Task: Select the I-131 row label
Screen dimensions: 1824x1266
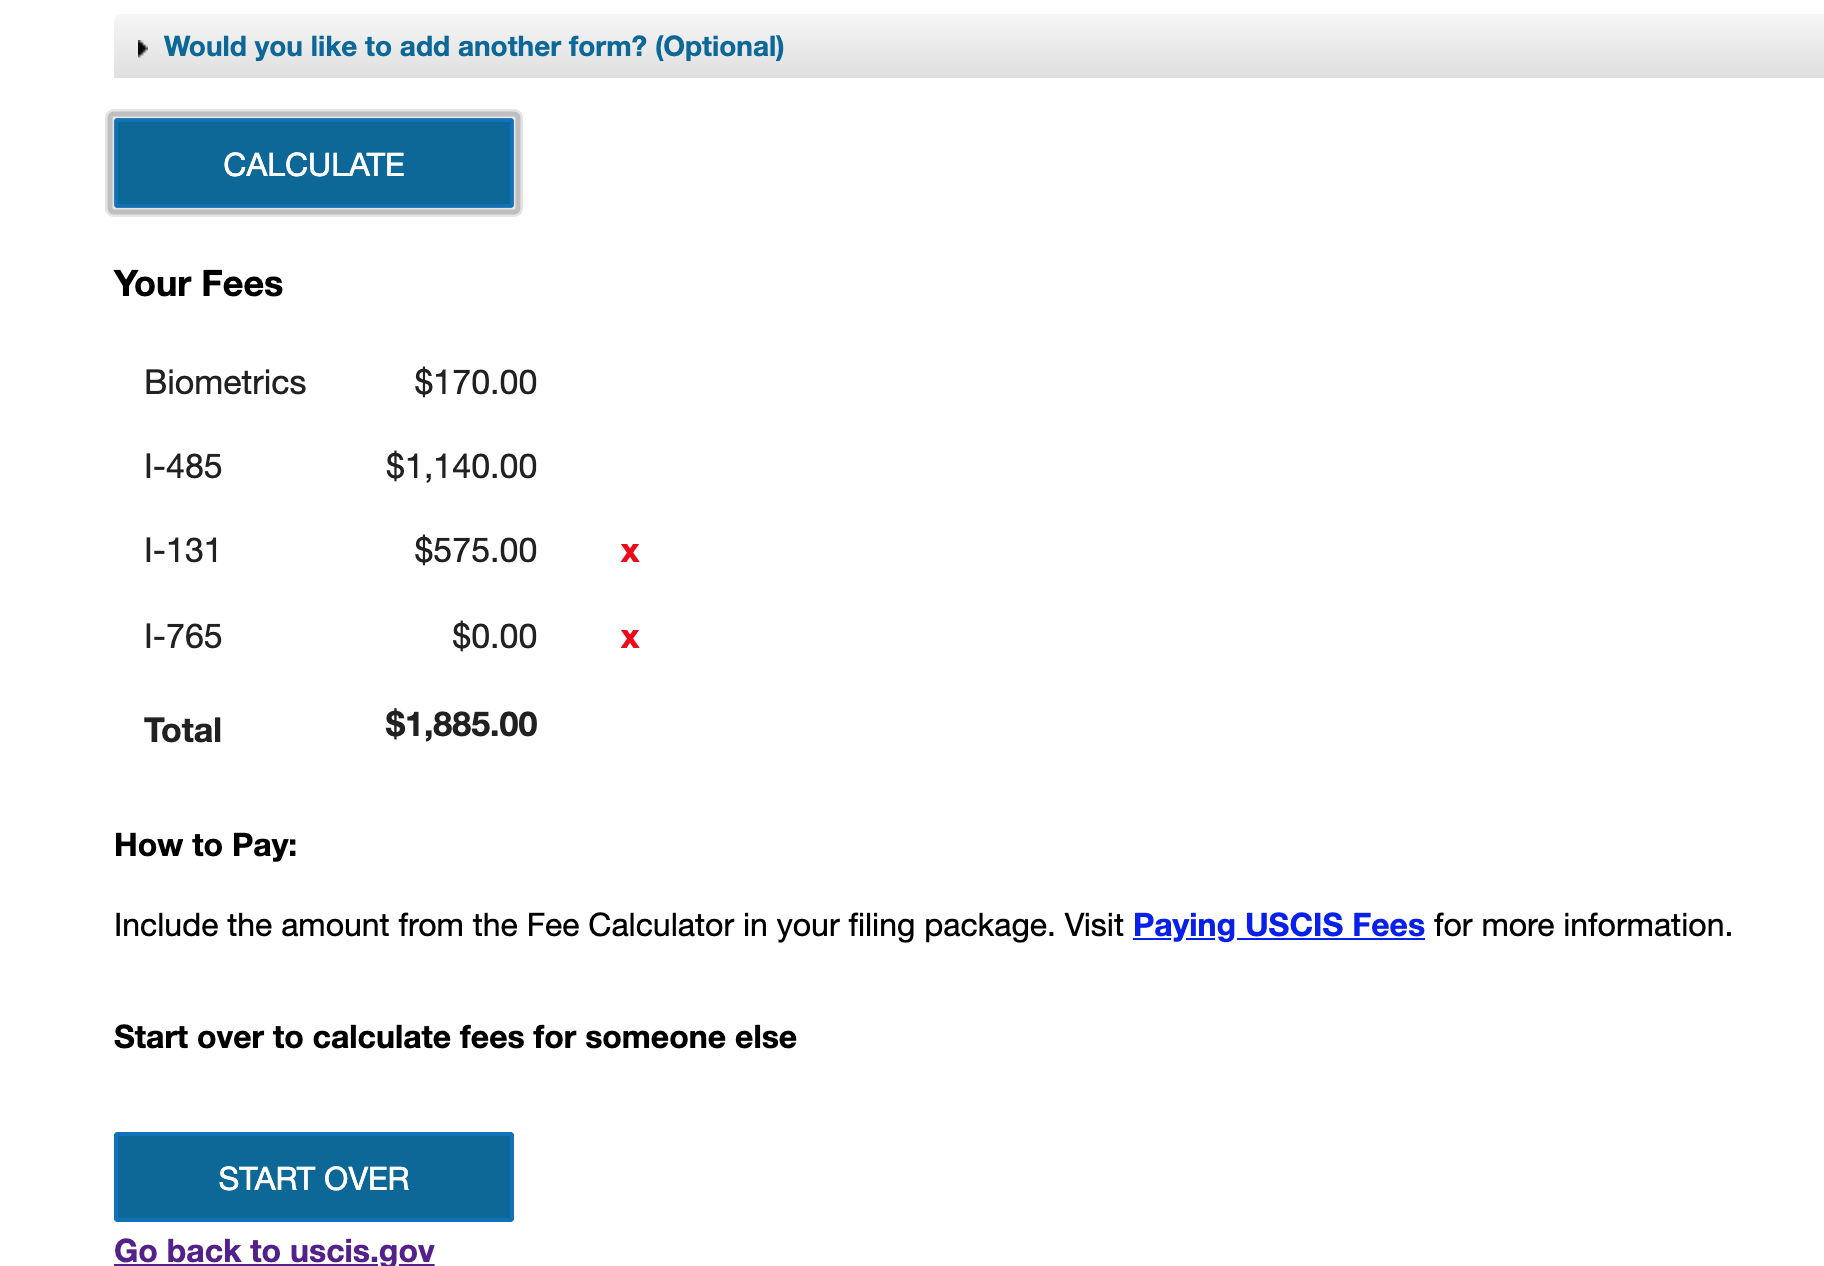Action: pos(182,550)
